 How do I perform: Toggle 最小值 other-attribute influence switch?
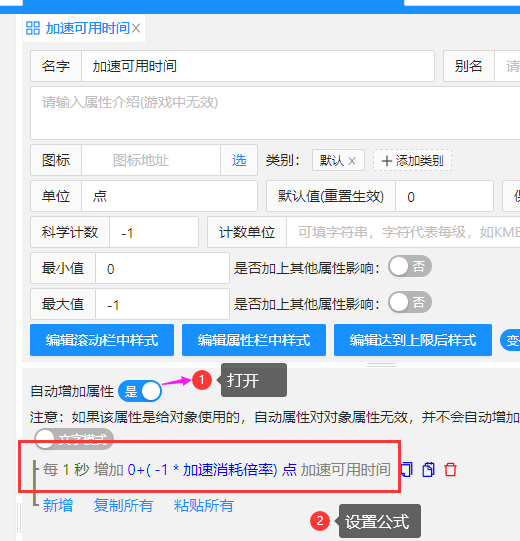pyautogui.click(x=410, y=266)
